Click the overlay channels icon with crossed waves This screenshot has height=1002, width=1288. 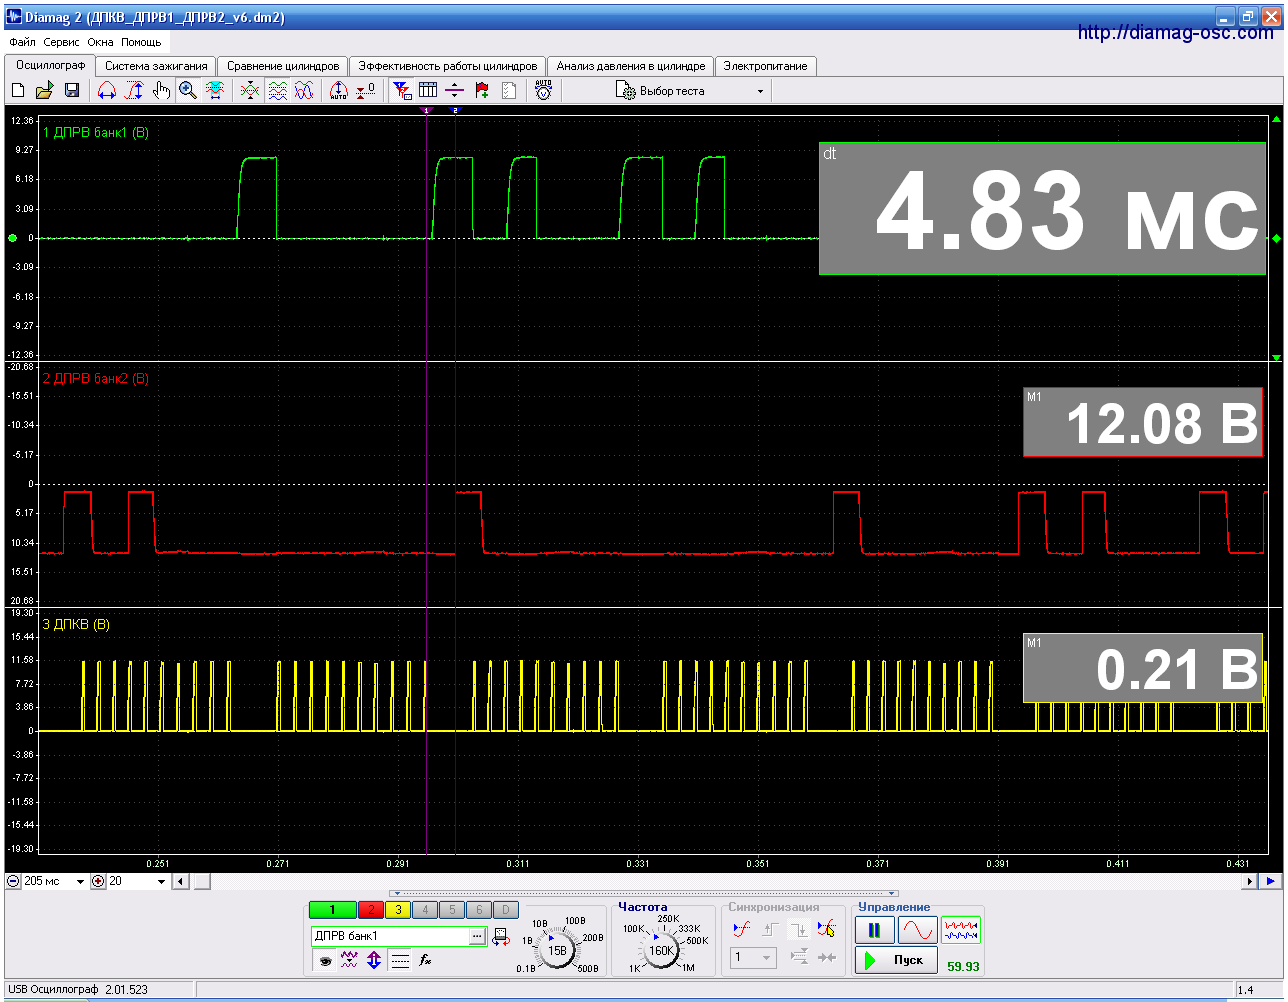tap(250, 91)
